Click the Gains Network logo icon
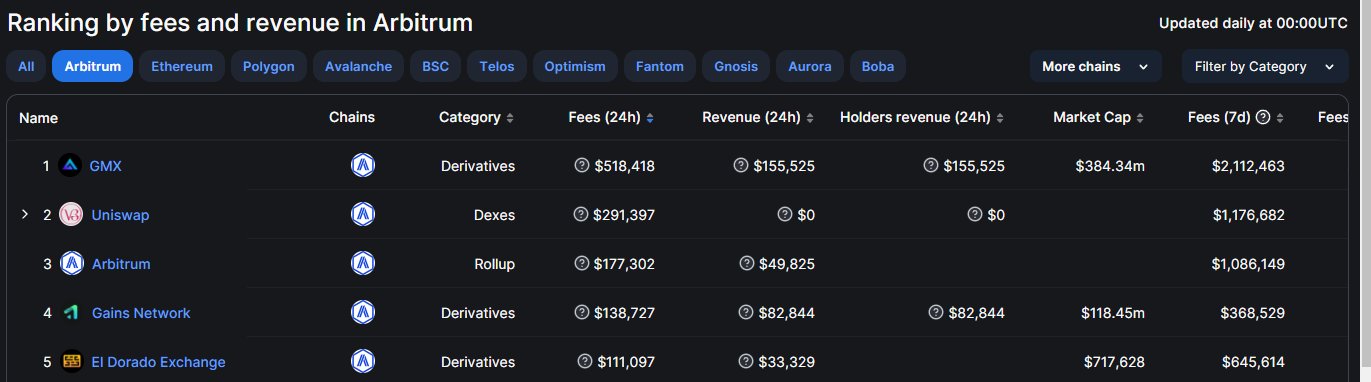Viewport: 1371px width, 382px height. click(x=70, y=313)
